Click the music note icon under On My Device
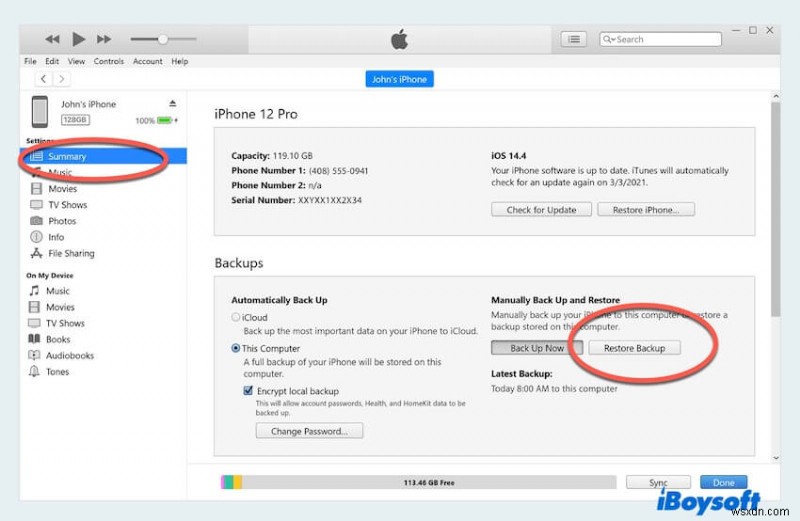Viewport: 800px width, 521px height. tap(34, 291)
